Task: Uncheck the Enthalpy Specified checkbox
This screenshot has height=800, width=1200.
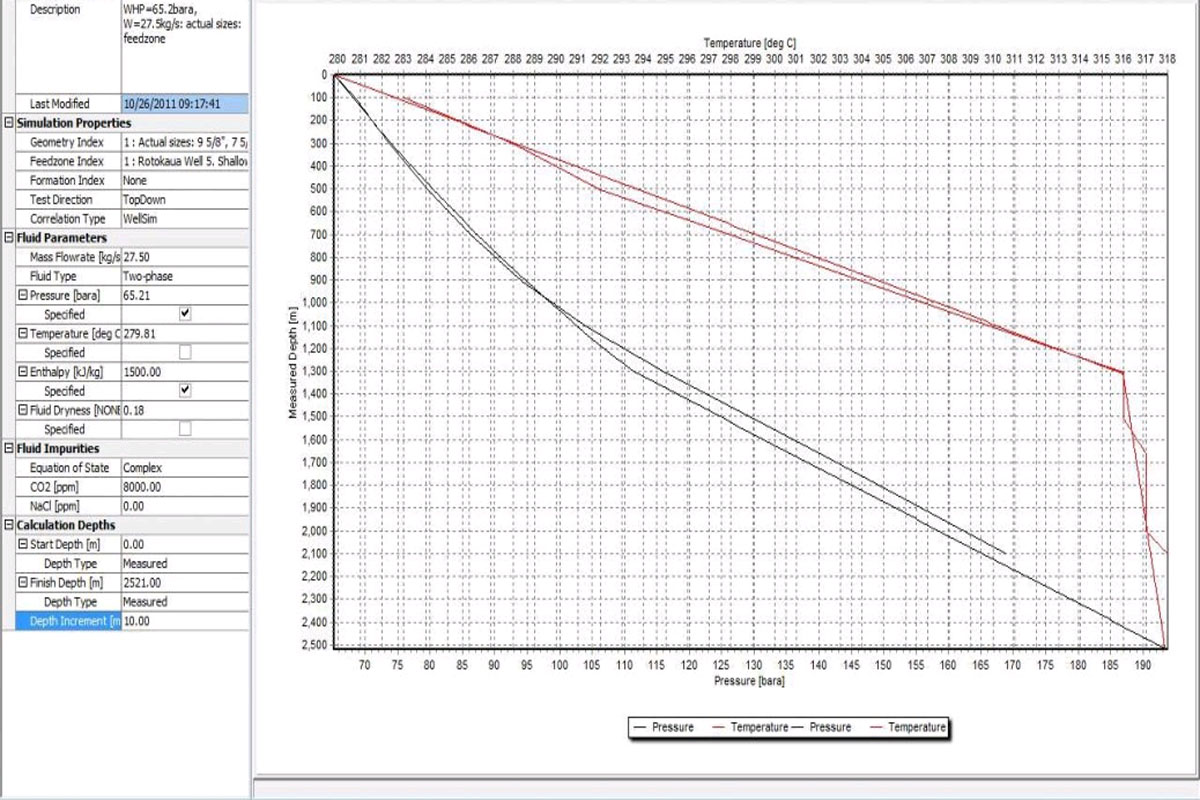Action: click(x=185, y=391)
